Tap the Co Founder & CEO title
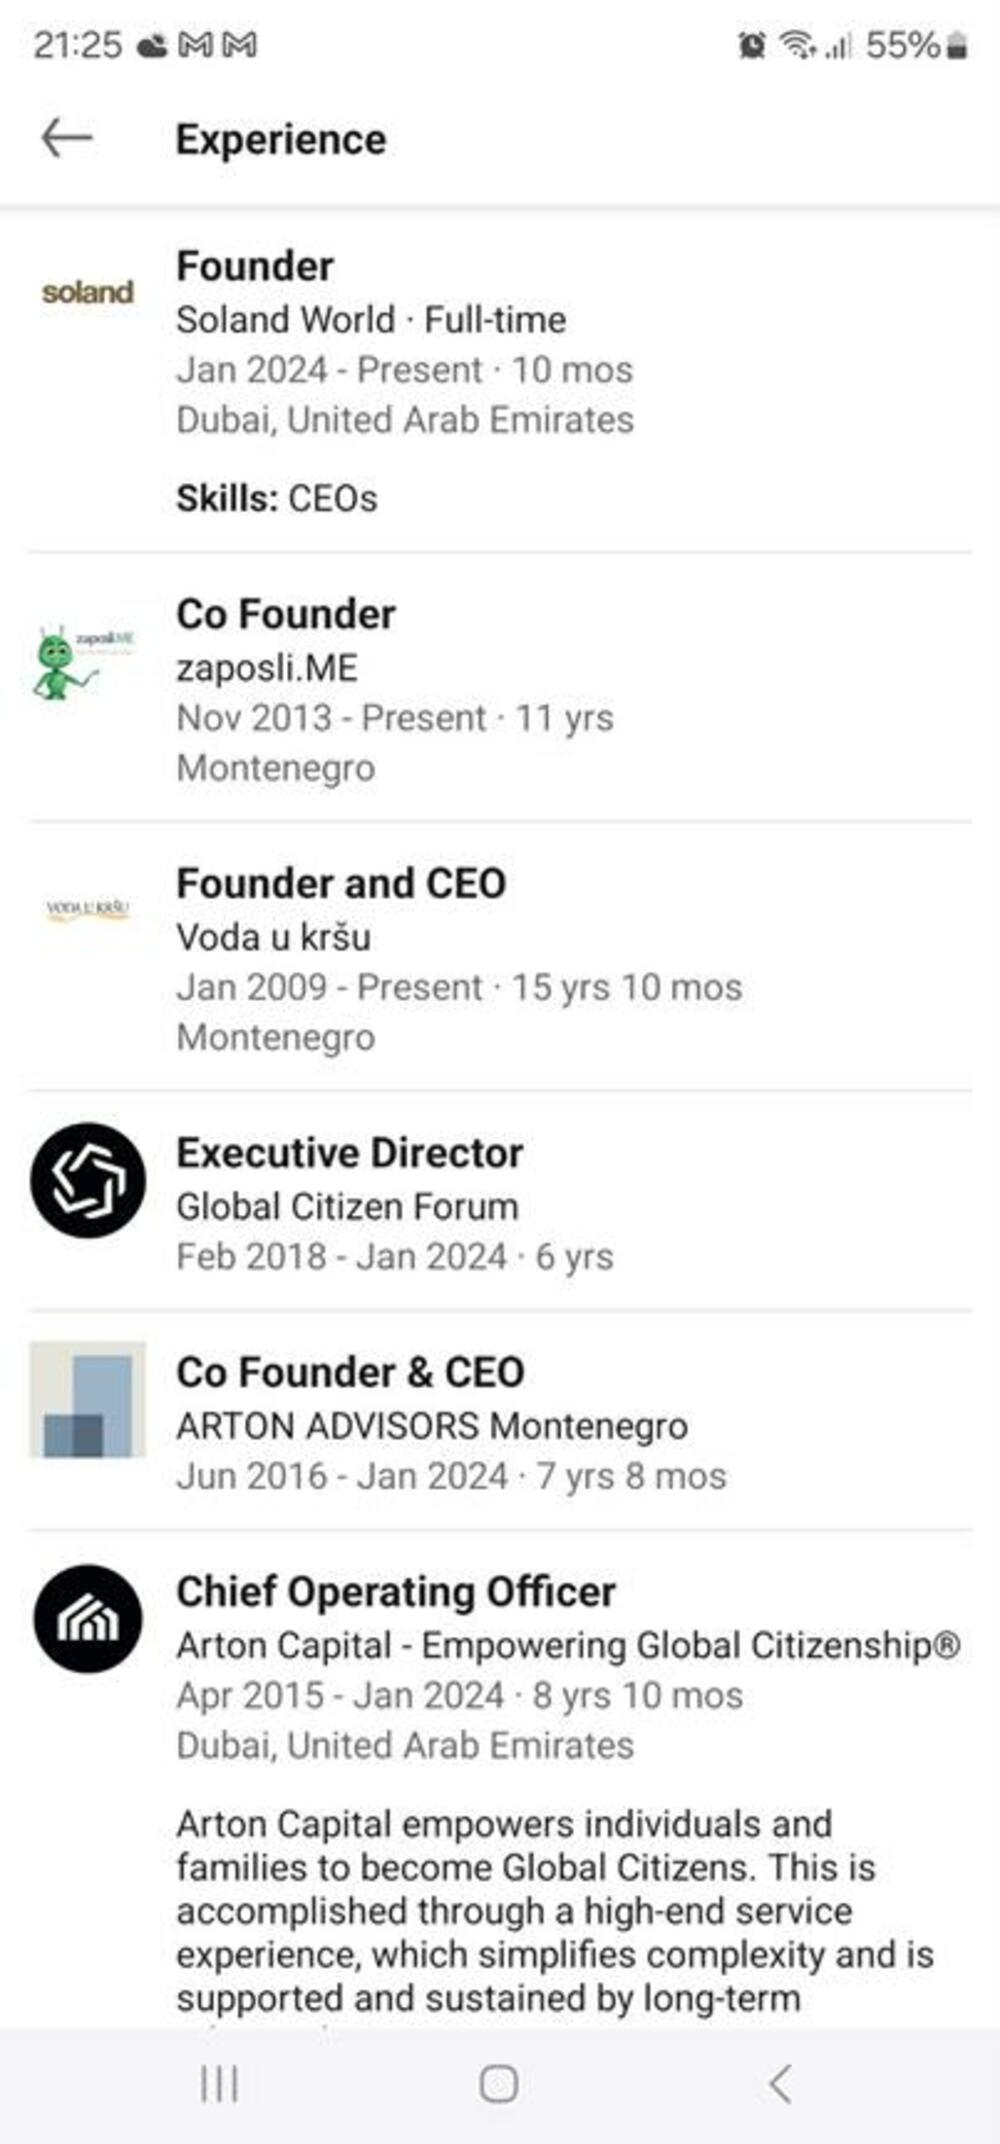The image size is (1000, 2144). pyautogui.click(x=350, y=1372)
